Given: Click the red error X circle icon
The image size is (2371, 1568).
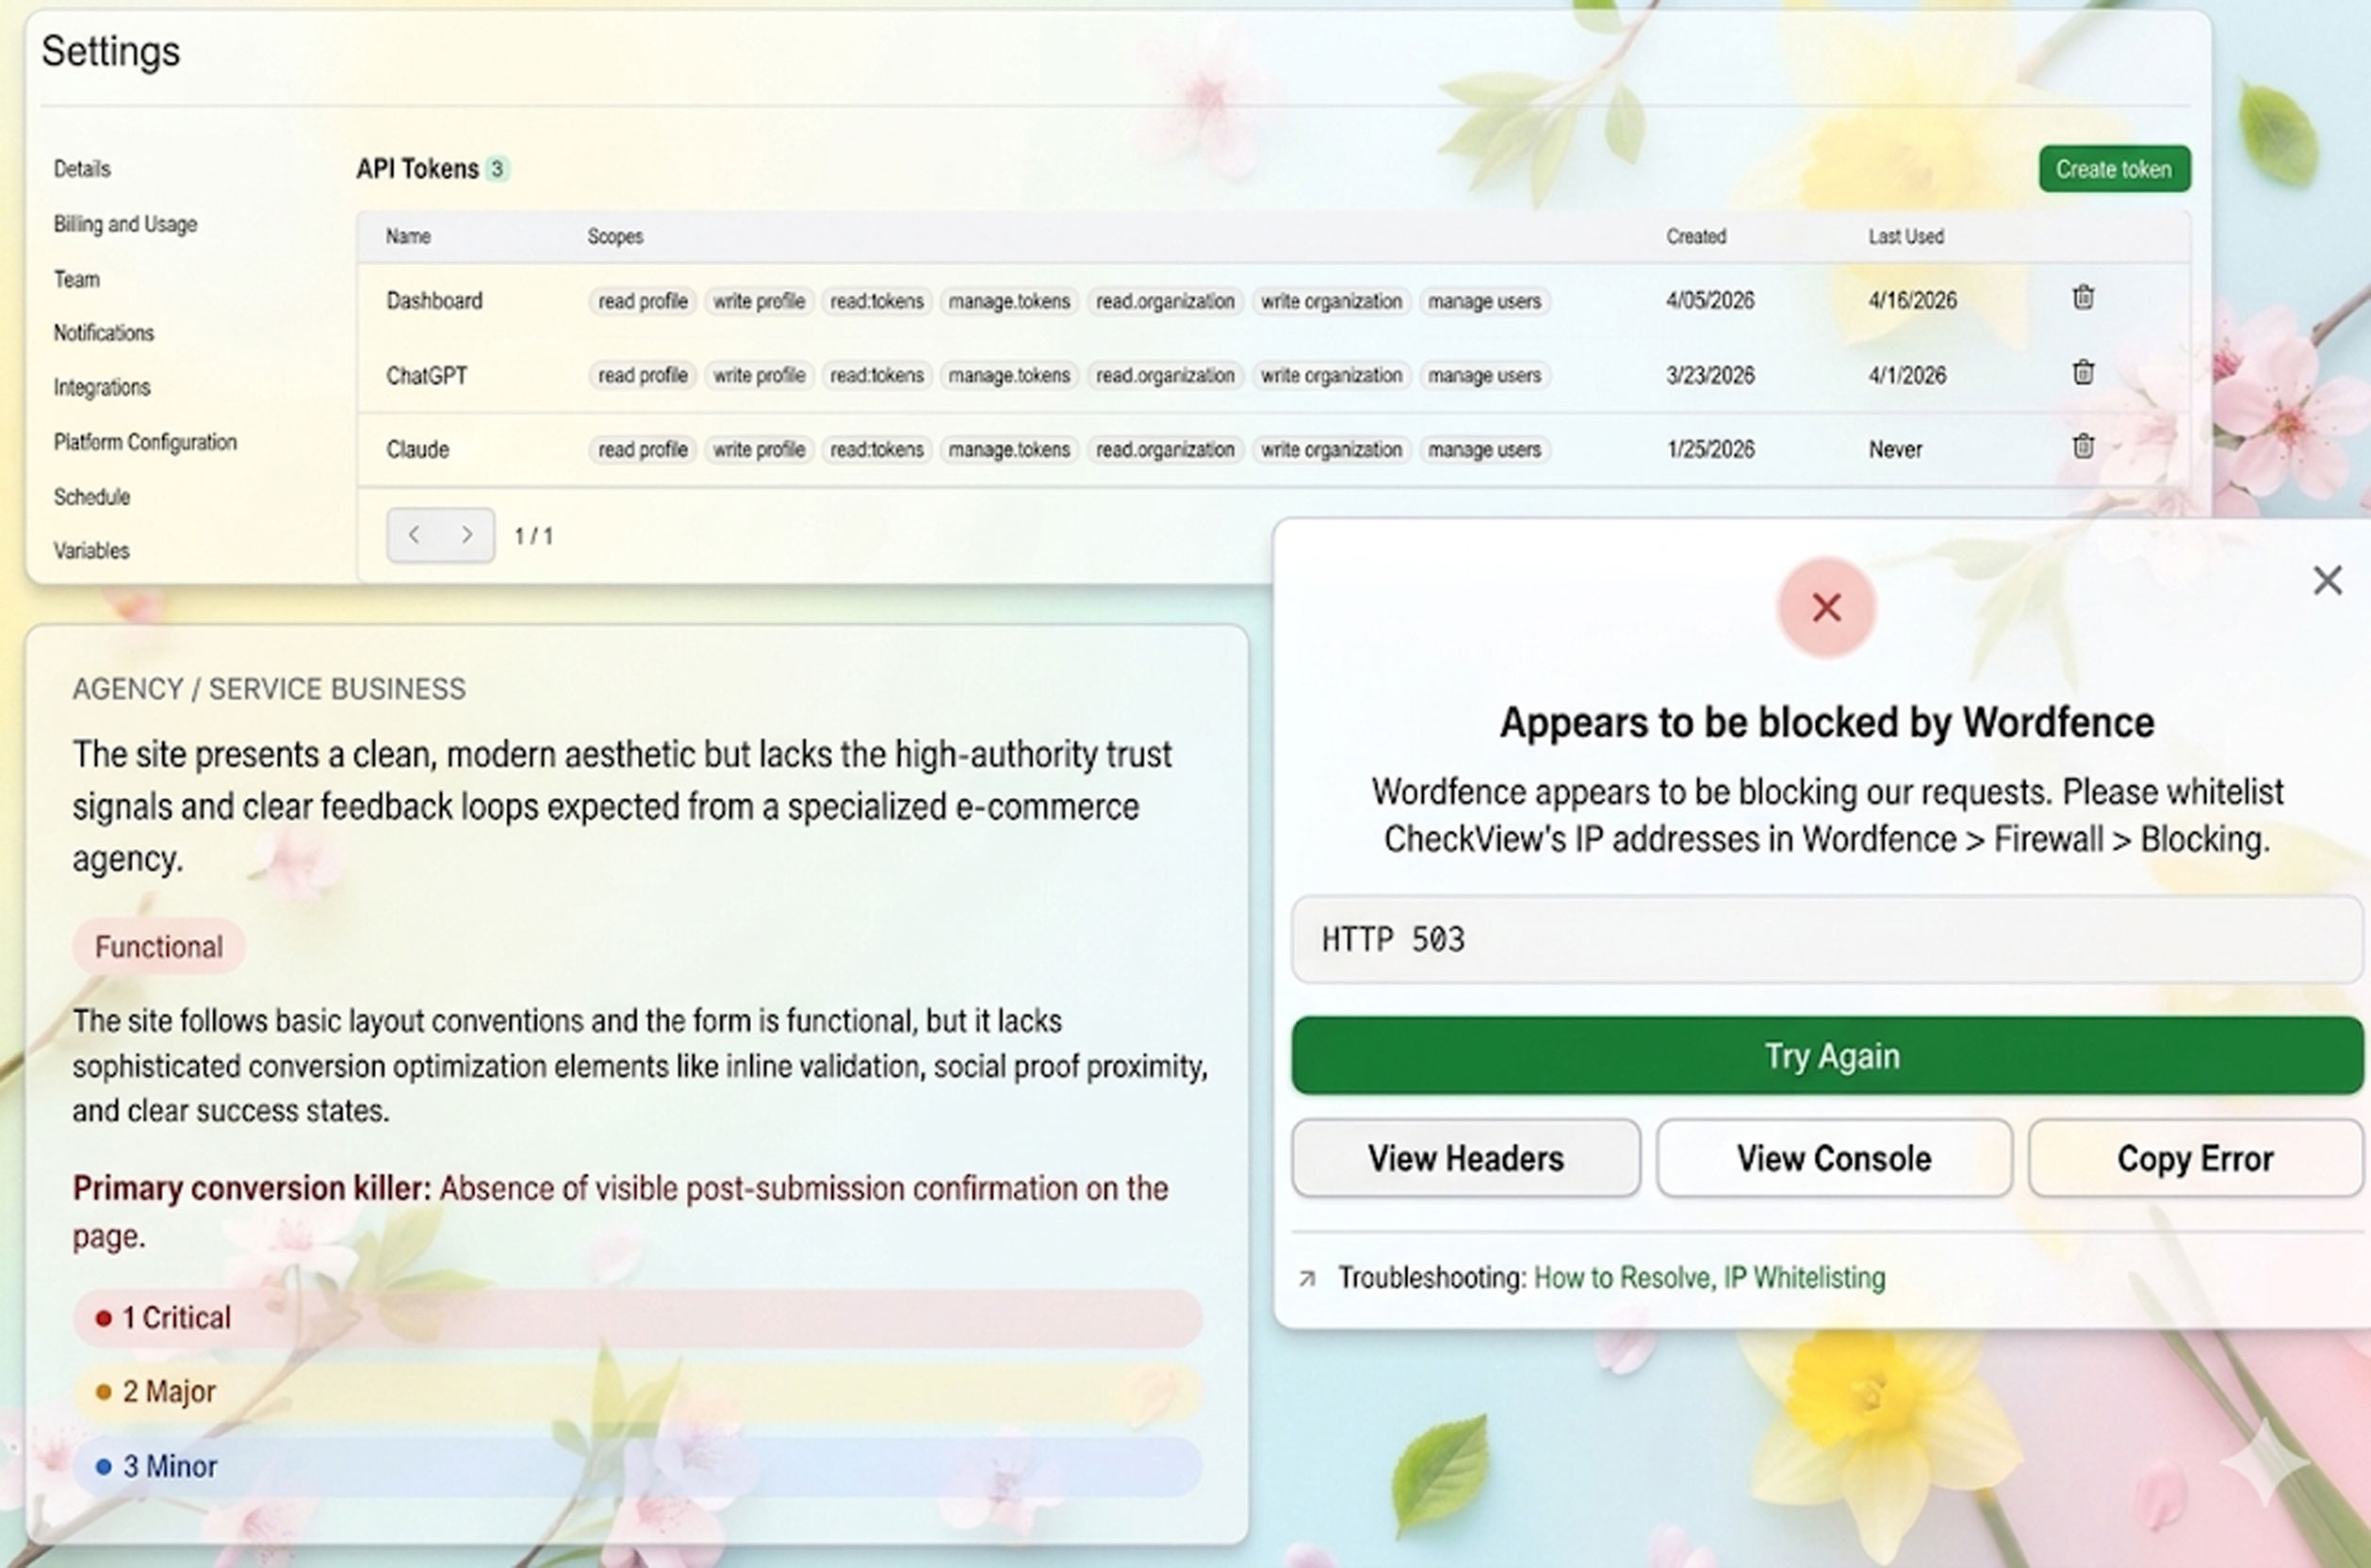Looking at the screenshot, I should 1826,607.
